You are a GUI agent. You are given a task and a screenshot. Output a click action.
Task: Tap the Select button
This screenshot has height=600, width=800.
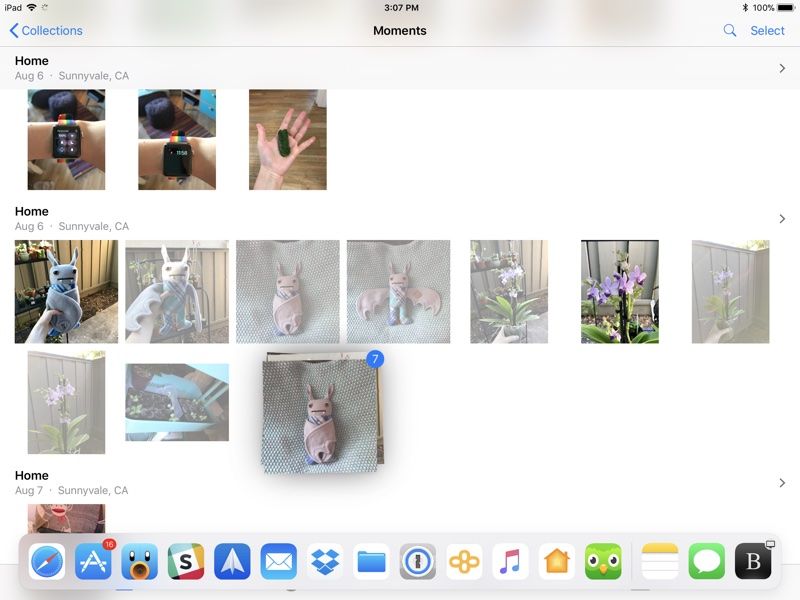coord(767,31)
